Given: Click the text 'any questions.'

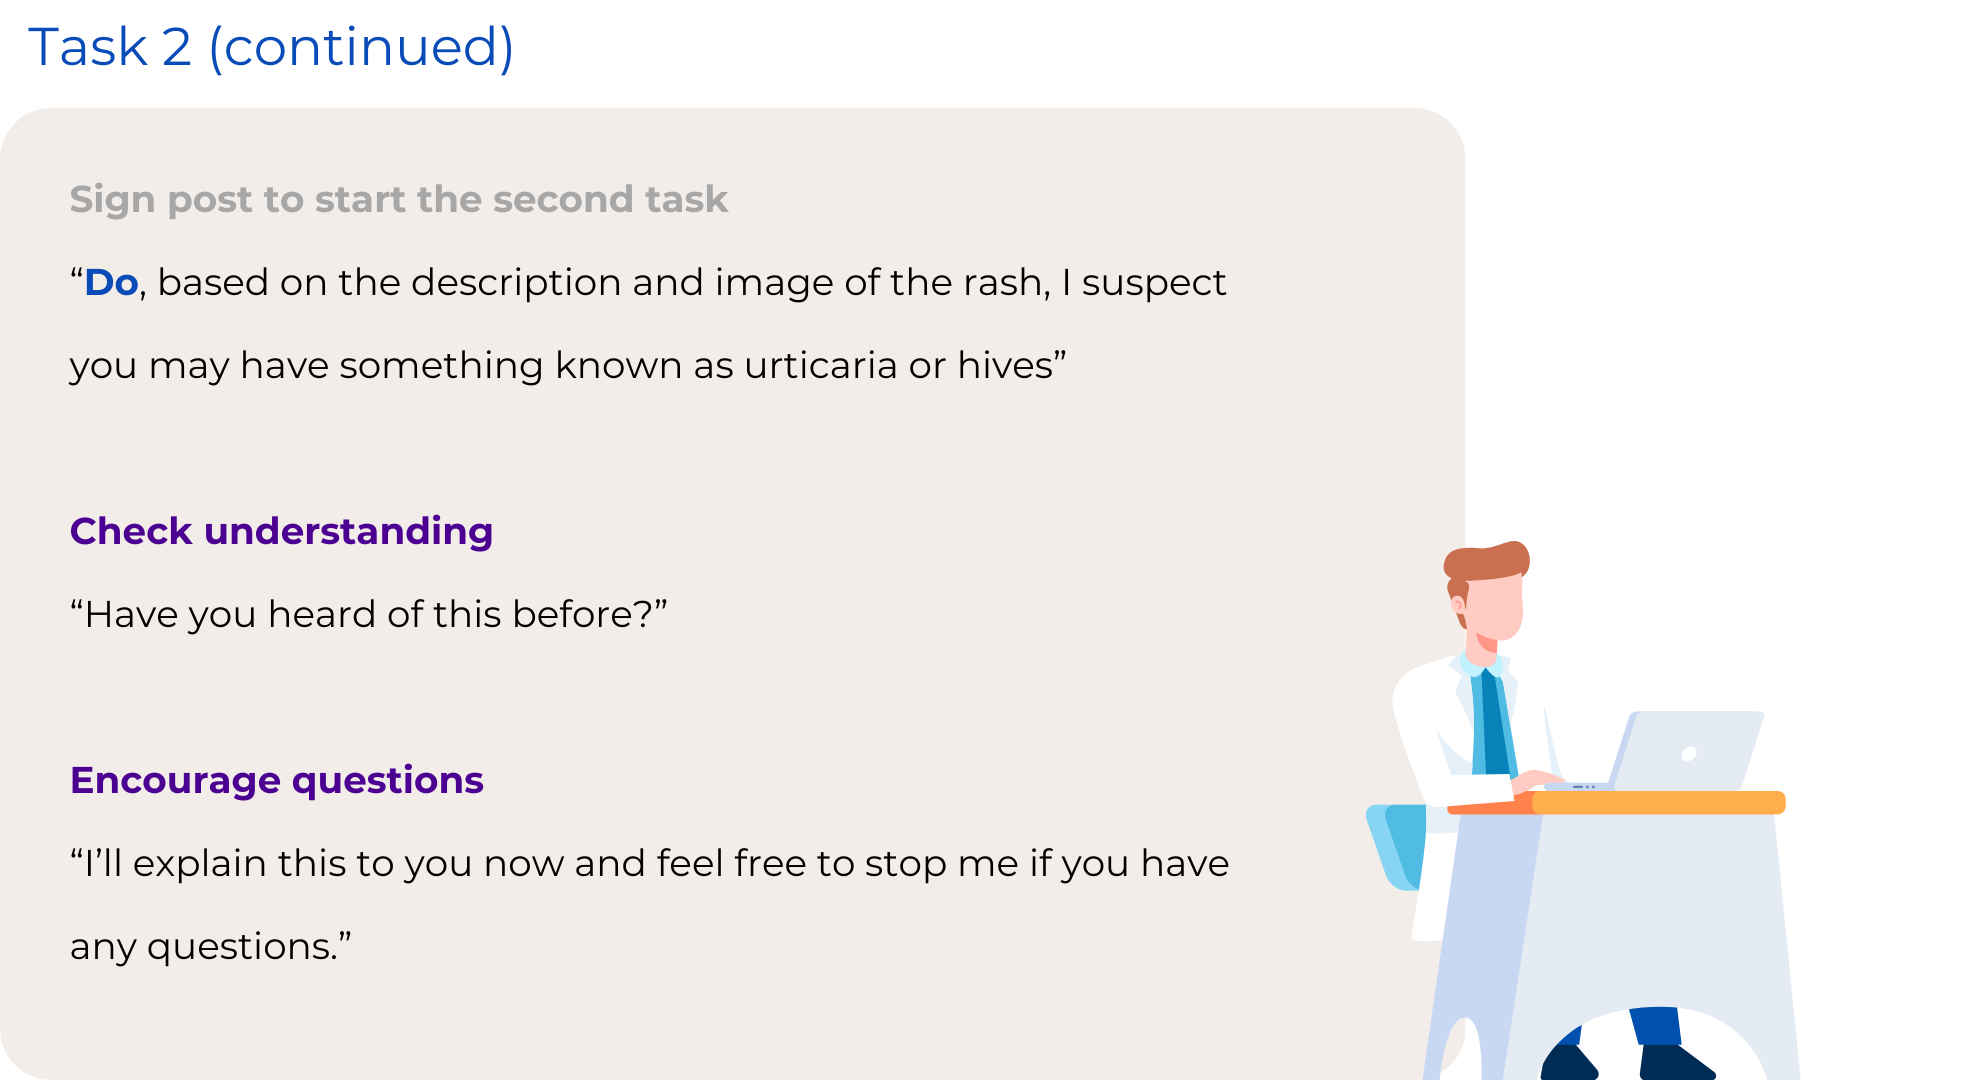Looking at the screenshot, I should [x=210, y=947].
